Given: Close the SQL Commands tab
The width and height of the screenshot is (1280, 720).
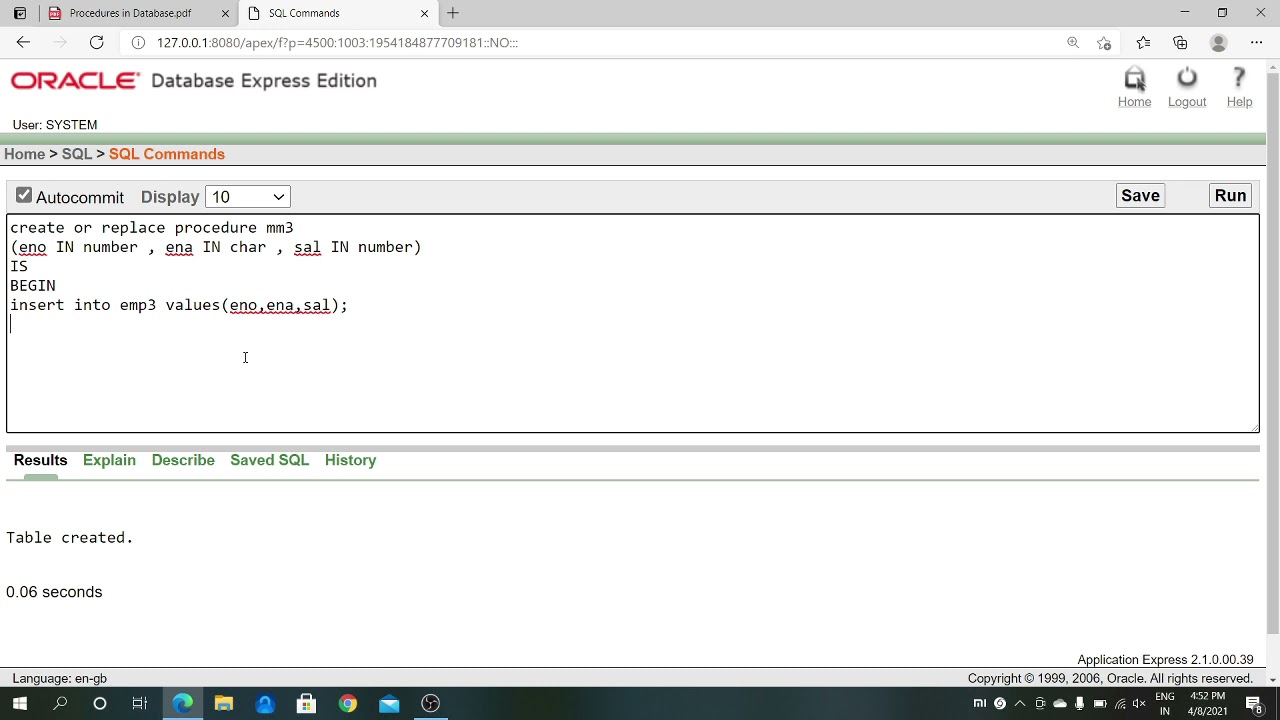Looking at the screenshot, I should point(424,13).
